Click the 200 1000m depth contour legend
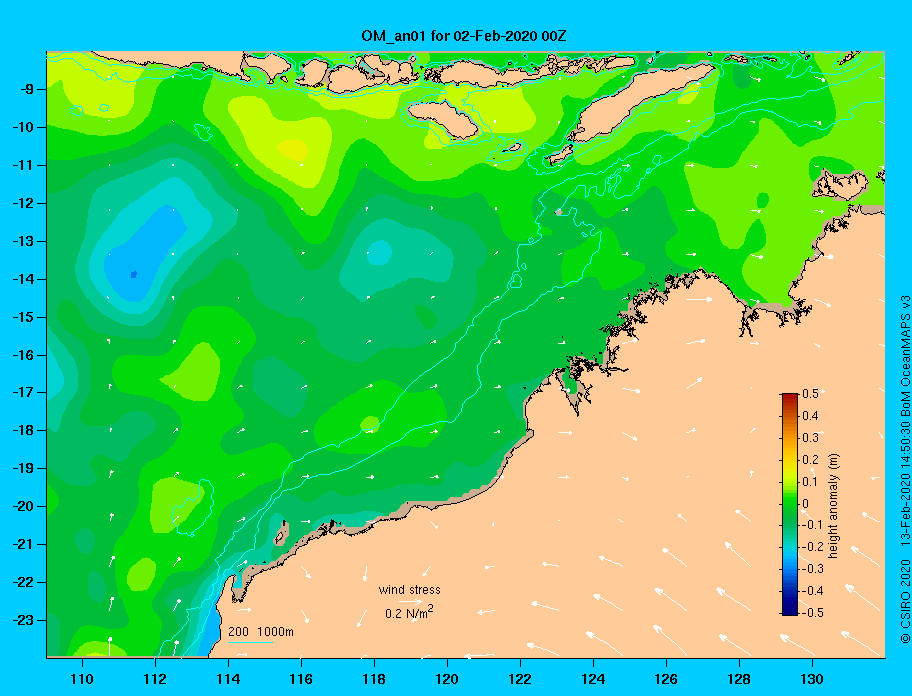The height and width of the screenshot is (696, 912). 261,632
